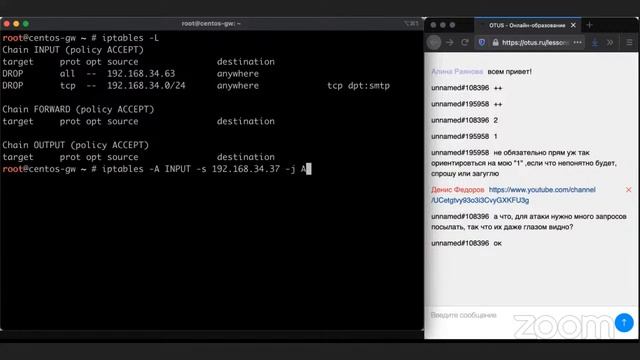Open the browser hamburger menu

(x=629, y=42)
